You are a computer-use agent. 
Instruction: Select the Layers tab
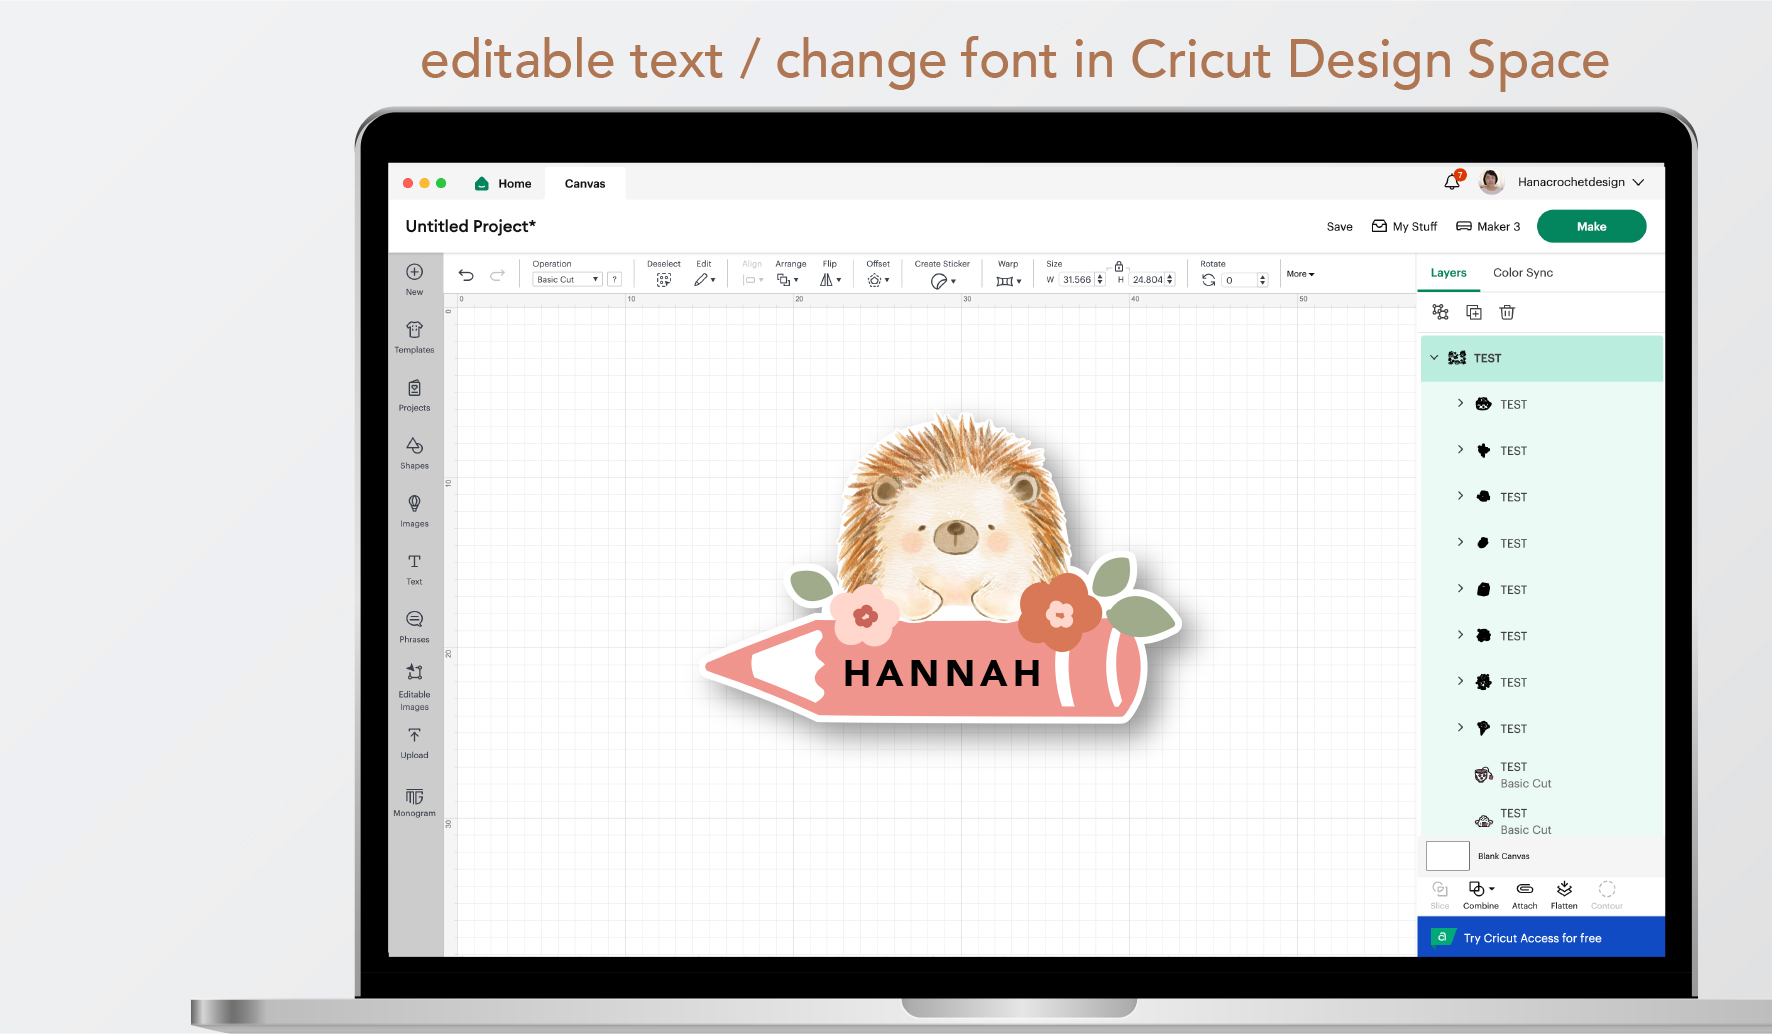click(x=1448, y=273)
